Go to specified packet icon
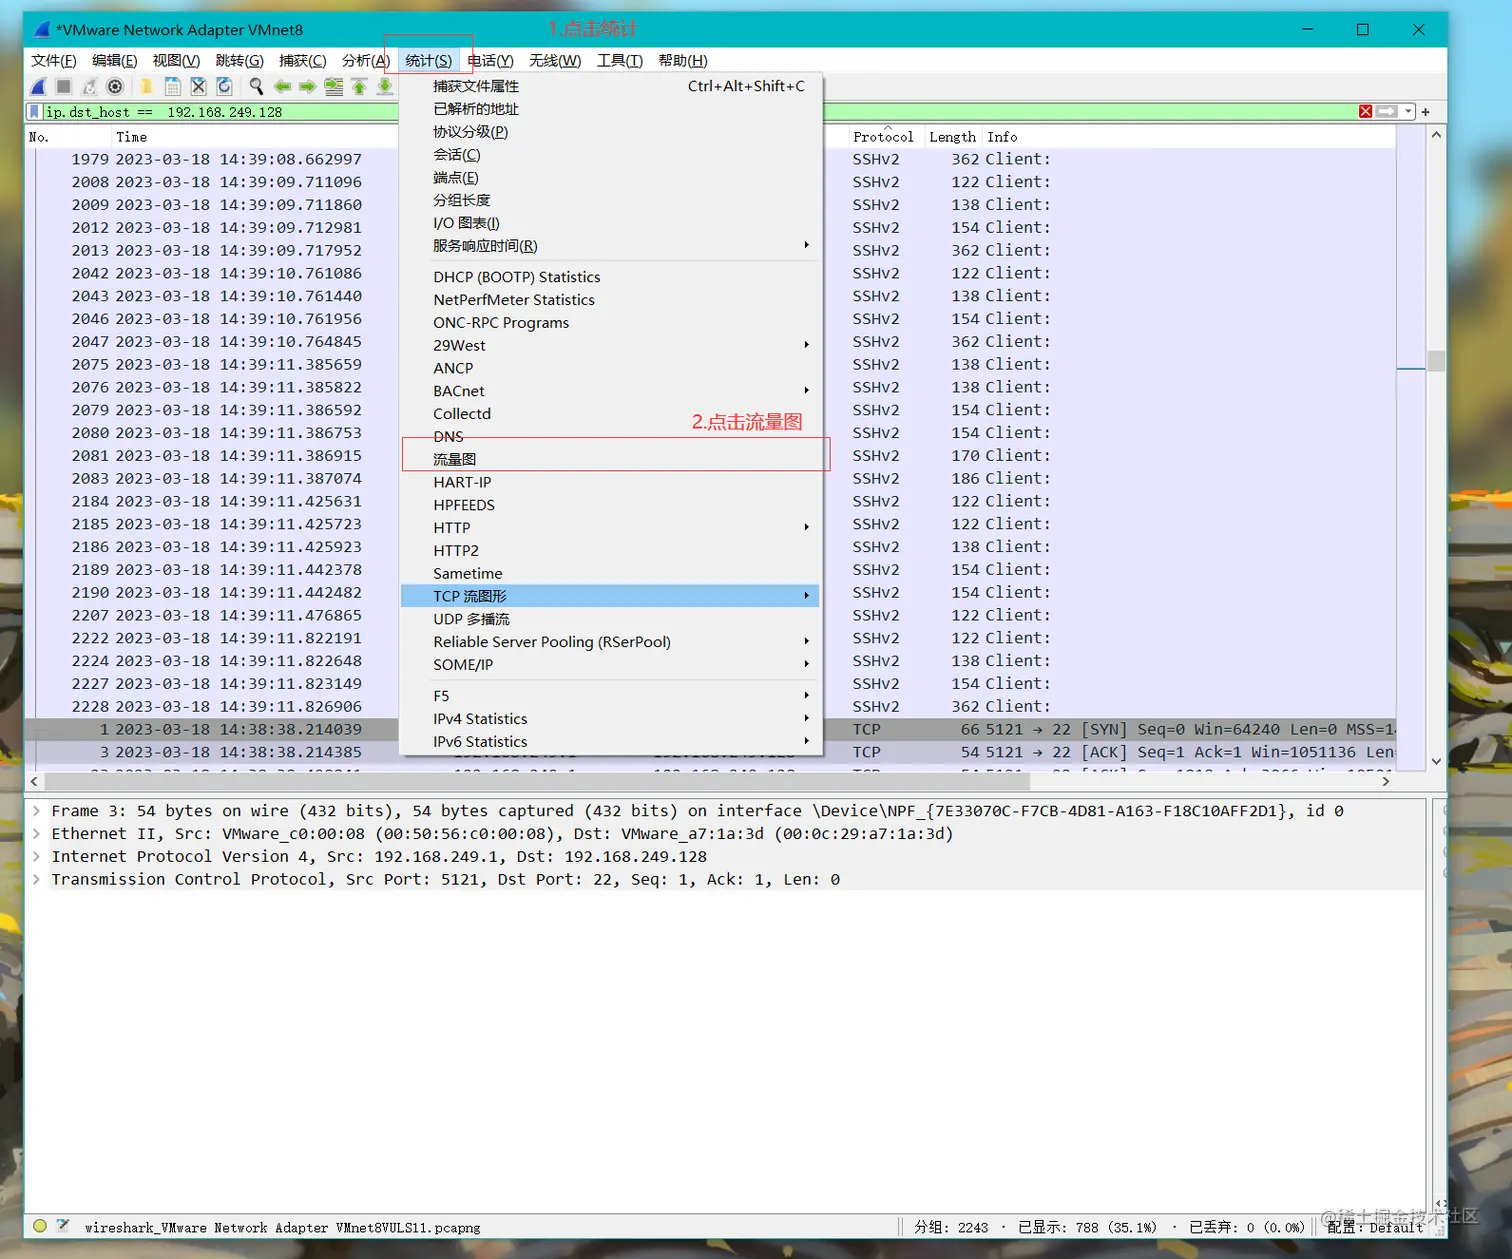Image resolution: width=1512 pixels, height=1259 pixels. click(x=333, y=87)
